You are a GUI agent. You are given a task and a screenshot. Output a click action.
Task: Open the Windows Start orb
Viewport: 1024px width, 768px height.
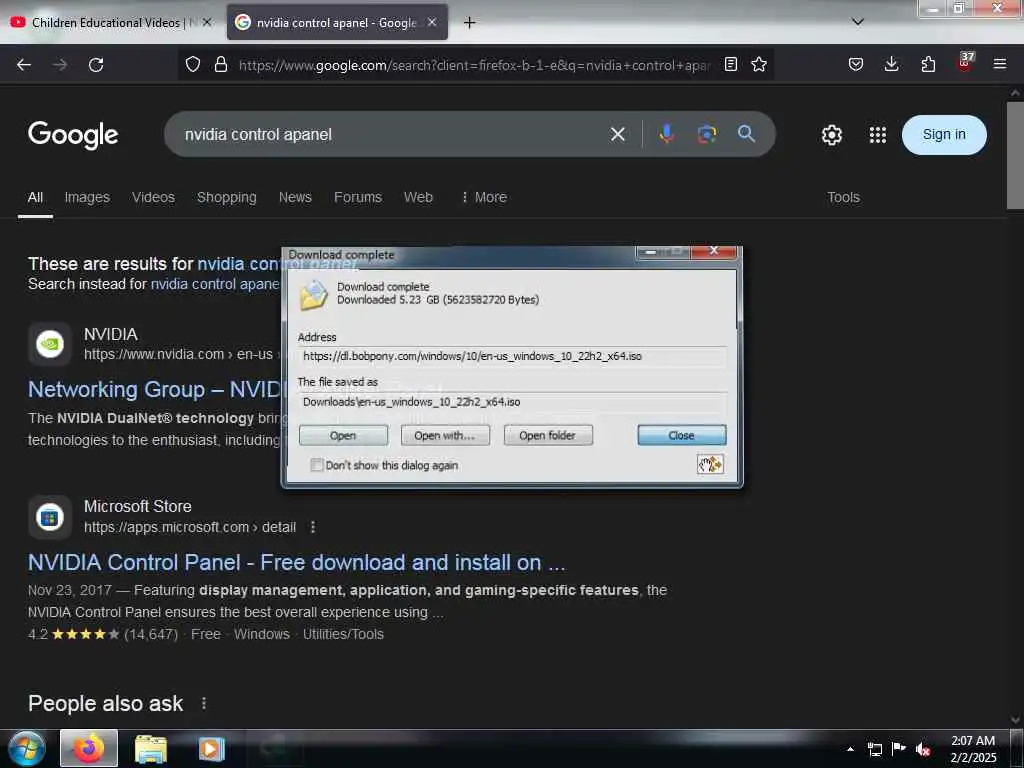tap(27, 748)
